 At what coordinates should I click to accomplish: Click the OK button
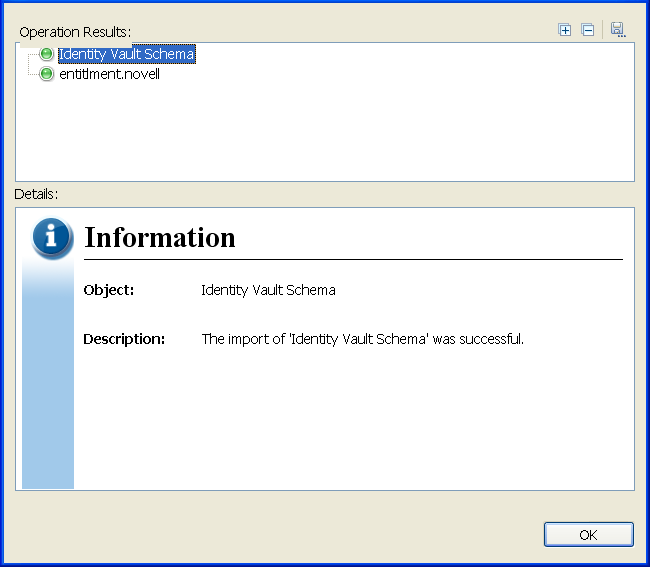pyautogui.click(x=588, y=535)
